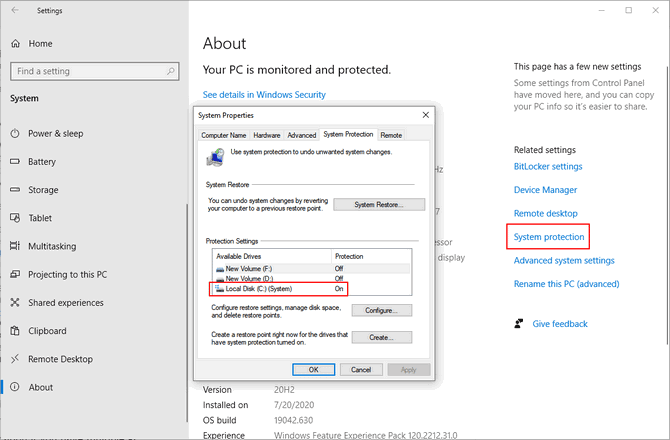Click the Find a setting search box
The height and width of the screenshot is (440, 670).
click(94, 71)
